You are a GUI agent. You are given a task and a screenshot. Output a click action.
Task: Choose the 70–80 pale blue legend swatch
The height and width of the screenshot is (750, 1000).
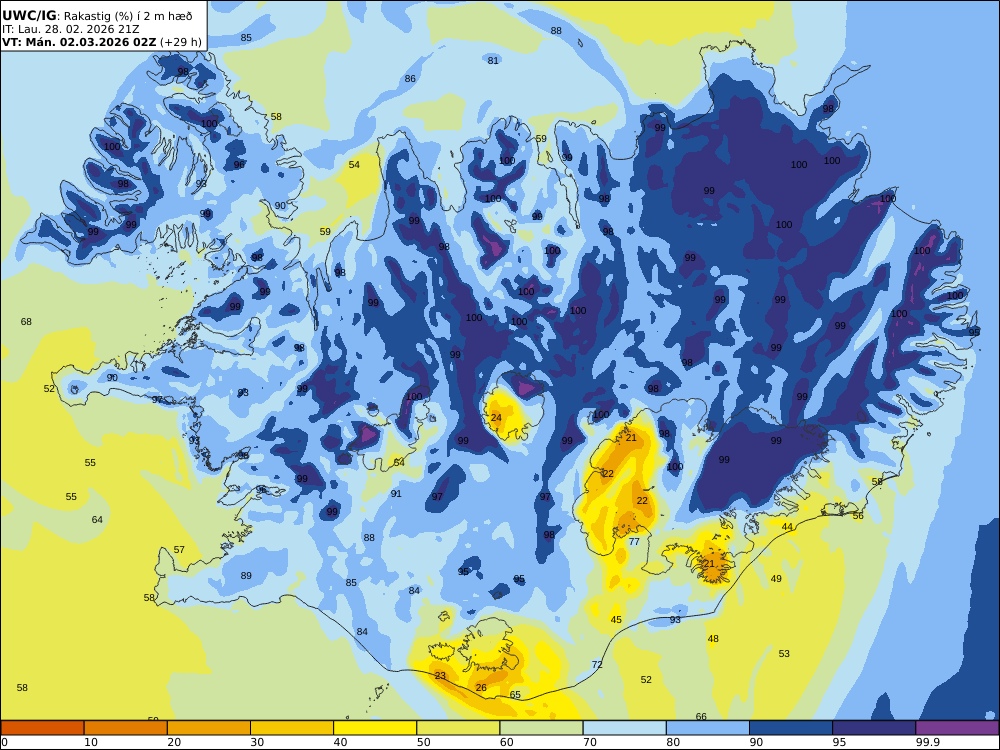[624, 728]
